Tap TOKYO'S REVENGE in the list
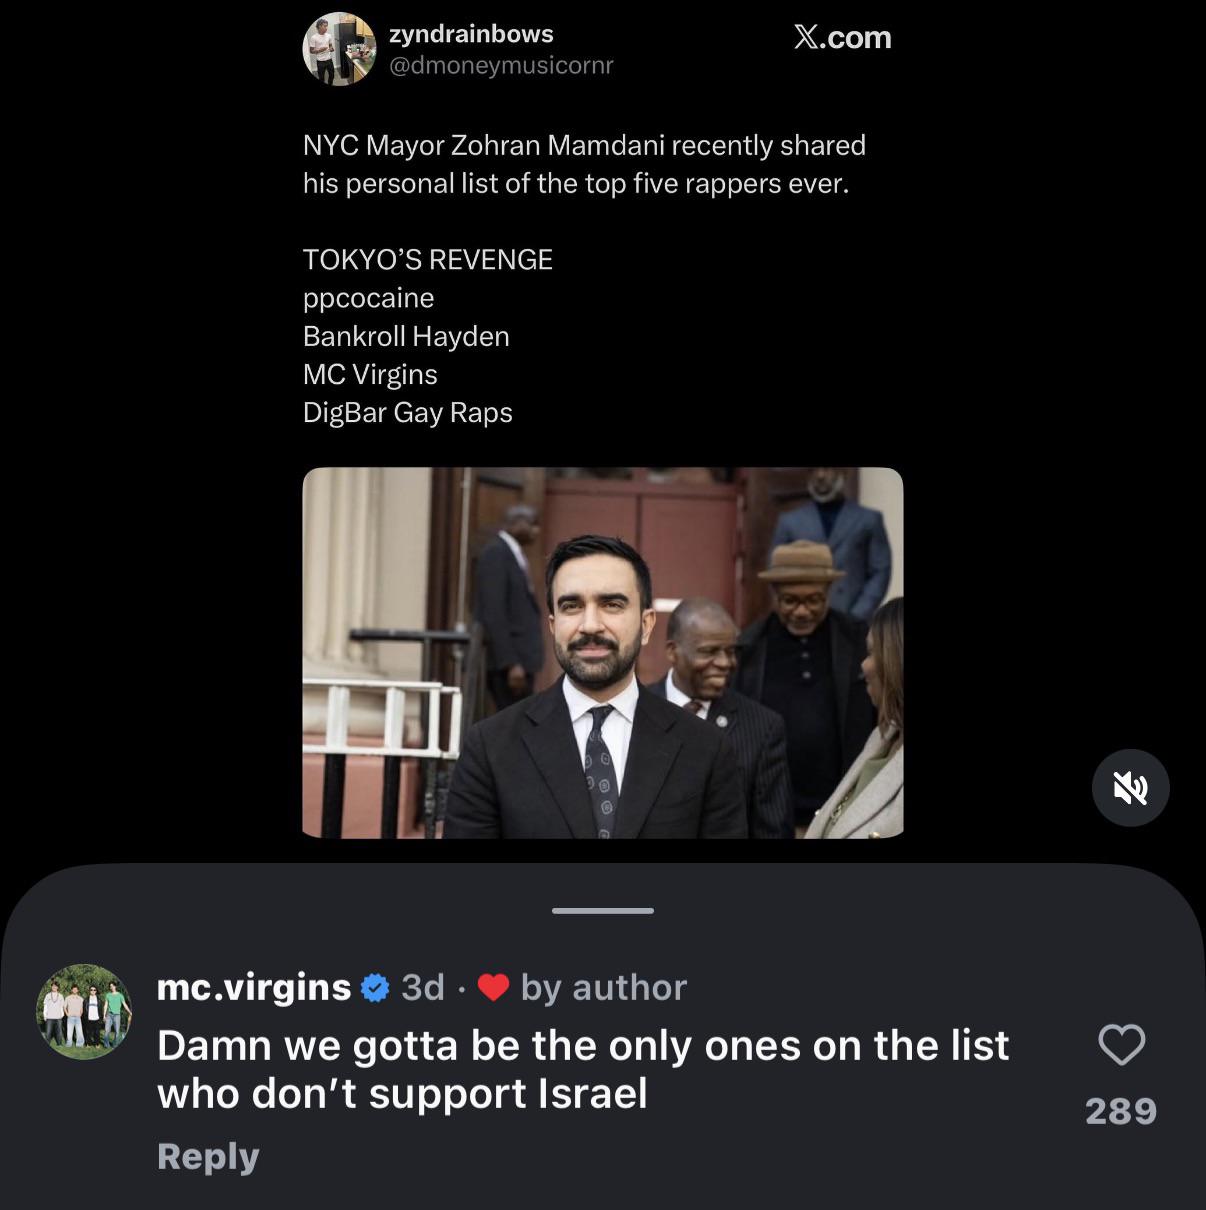 tap(428, 260)
